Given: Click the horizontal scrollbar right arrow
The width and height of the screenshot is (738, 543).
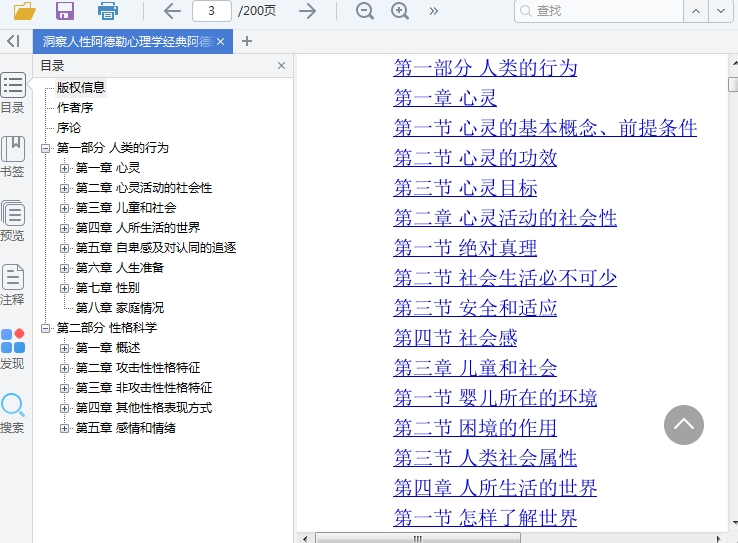Looking at the screenshot, I should (718, 538).
